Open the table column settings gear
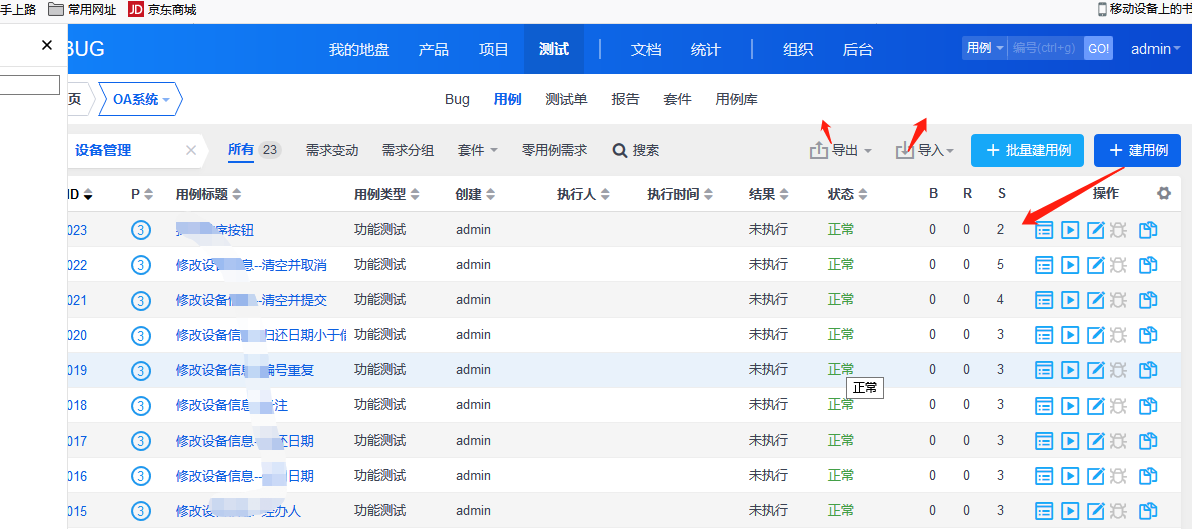Screen dimensions: 1192x529 (x=1164, y=194)
